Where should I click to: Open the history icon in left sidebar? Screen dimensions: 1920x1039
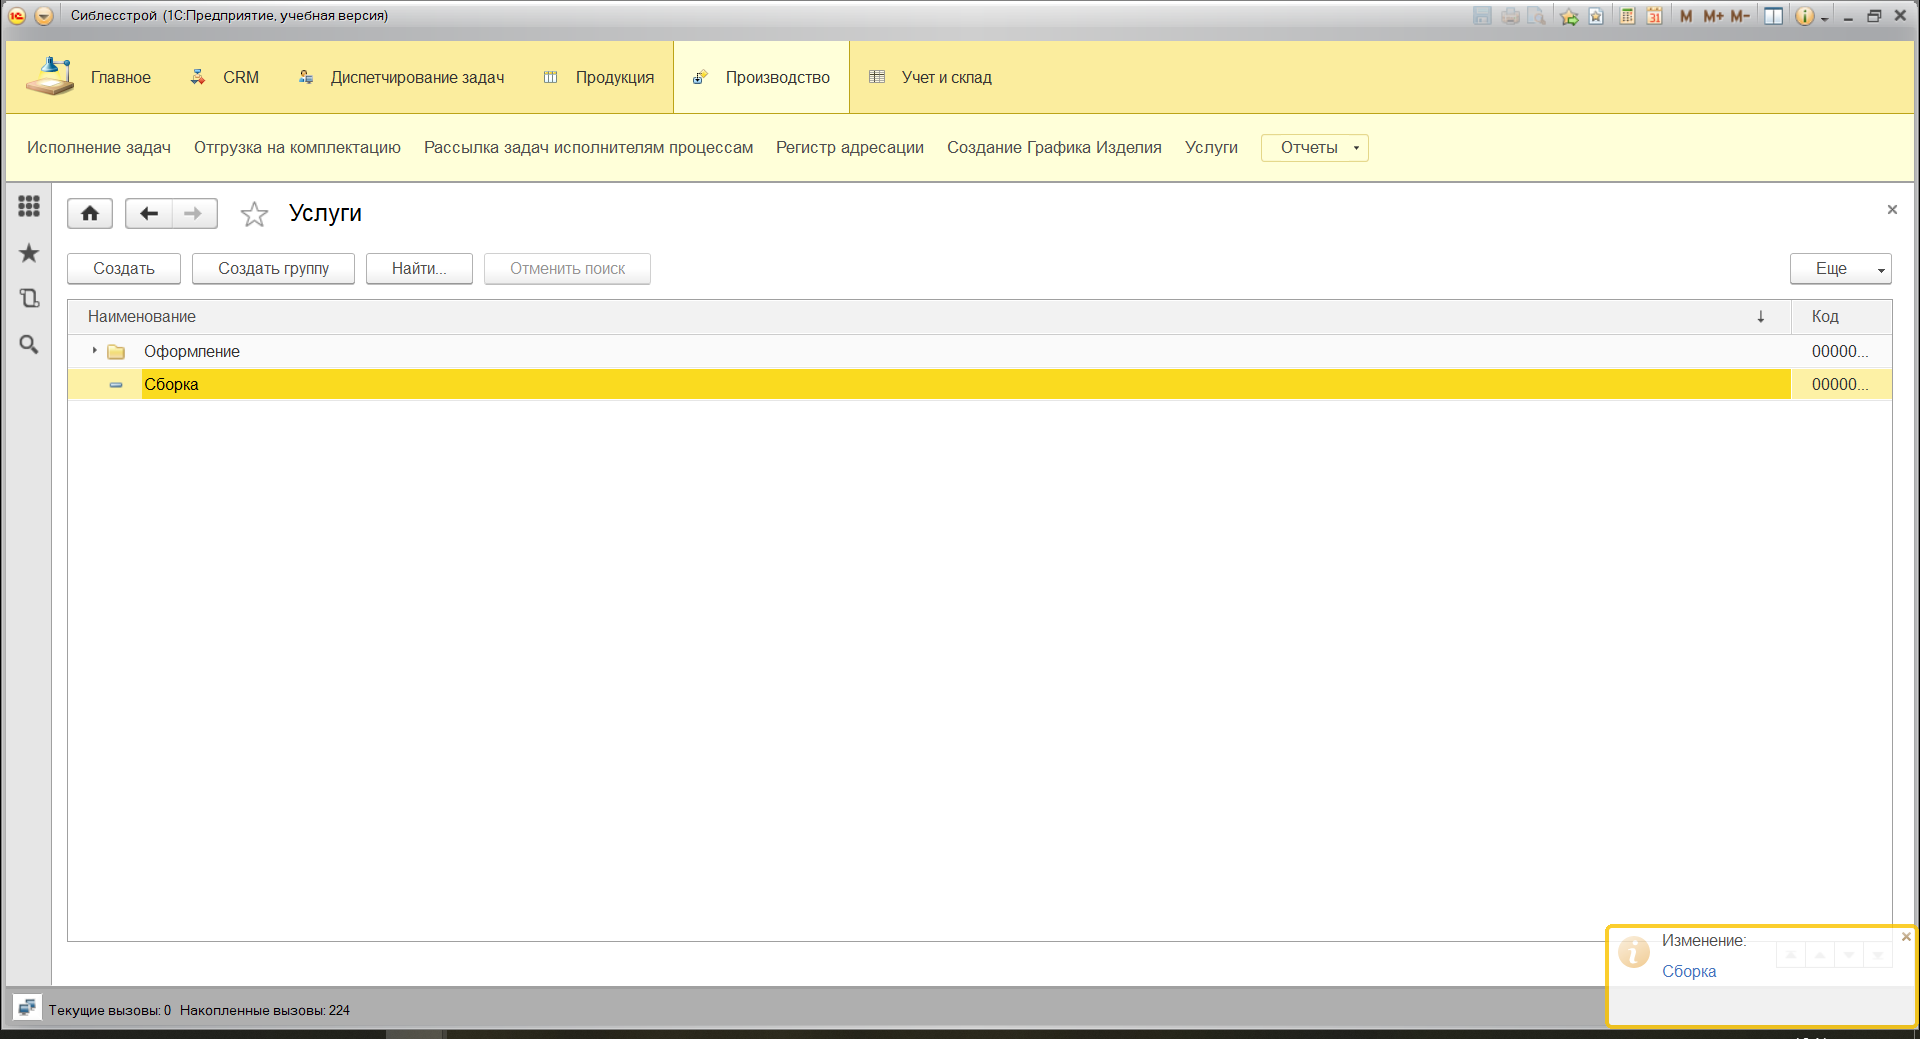pos(29,298)
